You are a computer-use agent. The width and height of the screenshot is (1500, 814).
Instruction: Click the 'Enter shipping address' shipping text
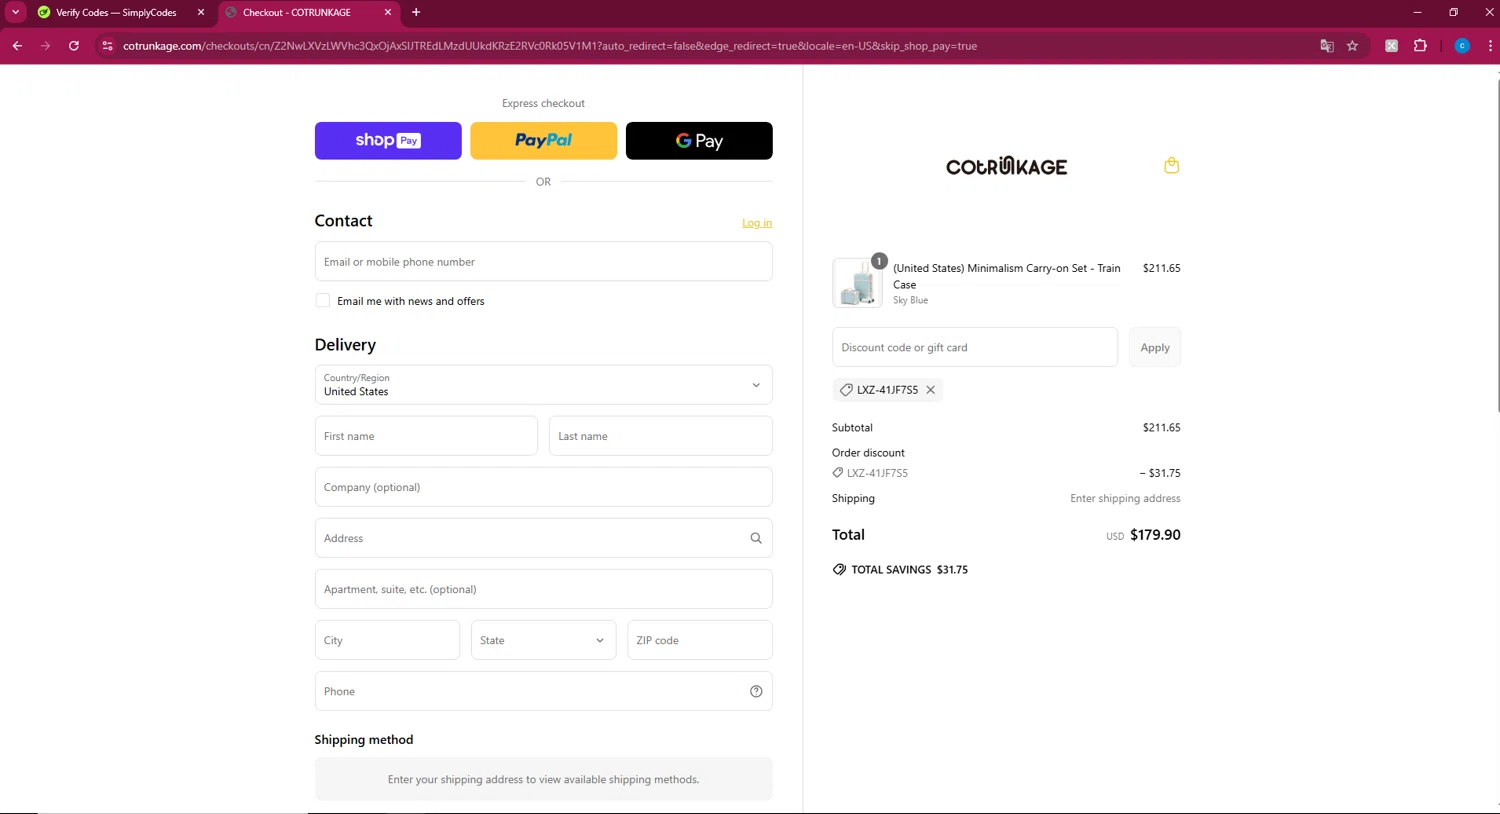point(1125,498)
